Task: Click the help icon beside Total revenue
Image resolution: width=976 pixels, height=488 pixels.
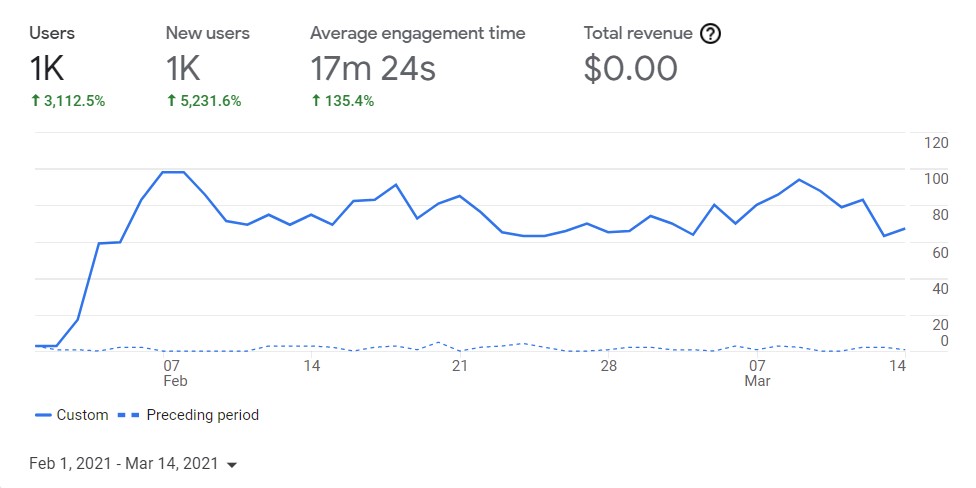Action: [710, 33]
